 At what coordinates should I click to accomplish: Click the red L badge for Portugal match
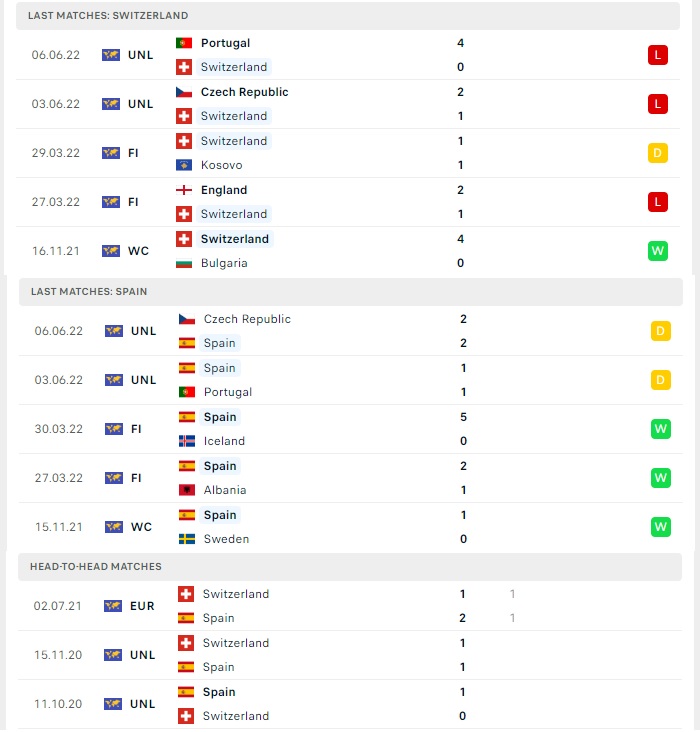tap(658, 55)
